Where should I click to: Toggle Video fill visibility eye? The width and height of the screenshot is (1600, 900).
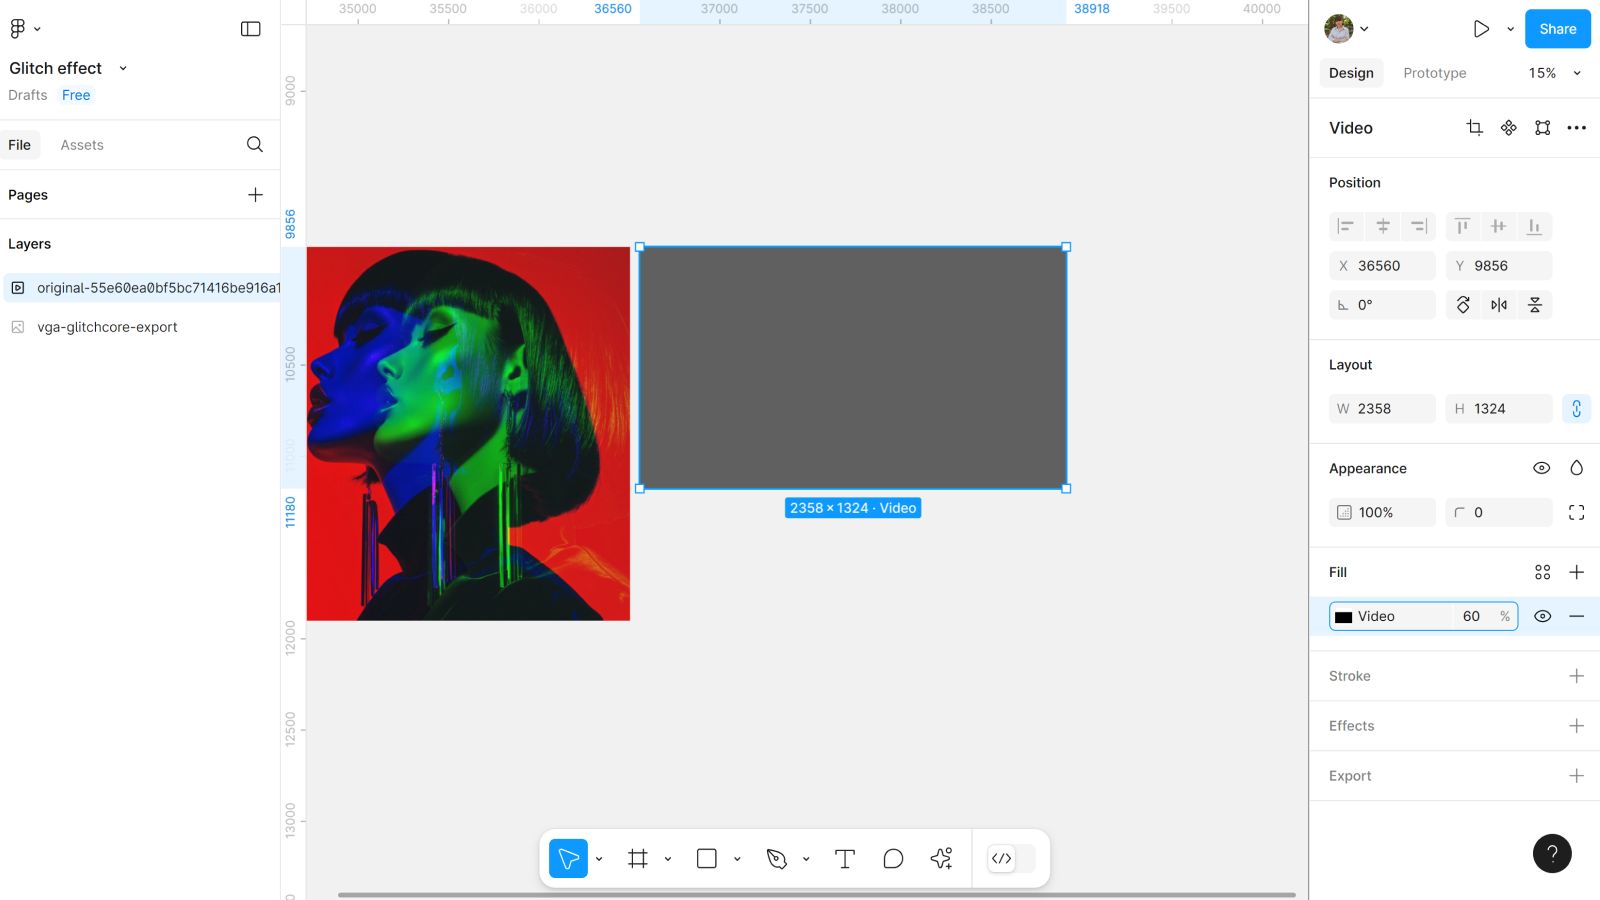click(1542, 616)
